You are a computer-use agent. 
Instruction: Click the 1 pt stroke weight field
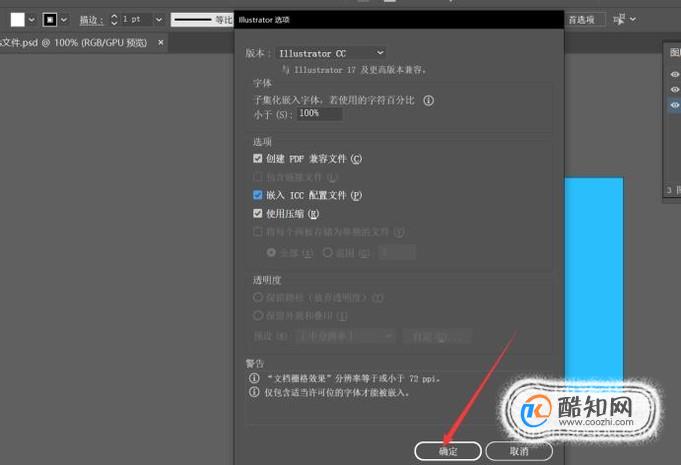coord(136,20)
